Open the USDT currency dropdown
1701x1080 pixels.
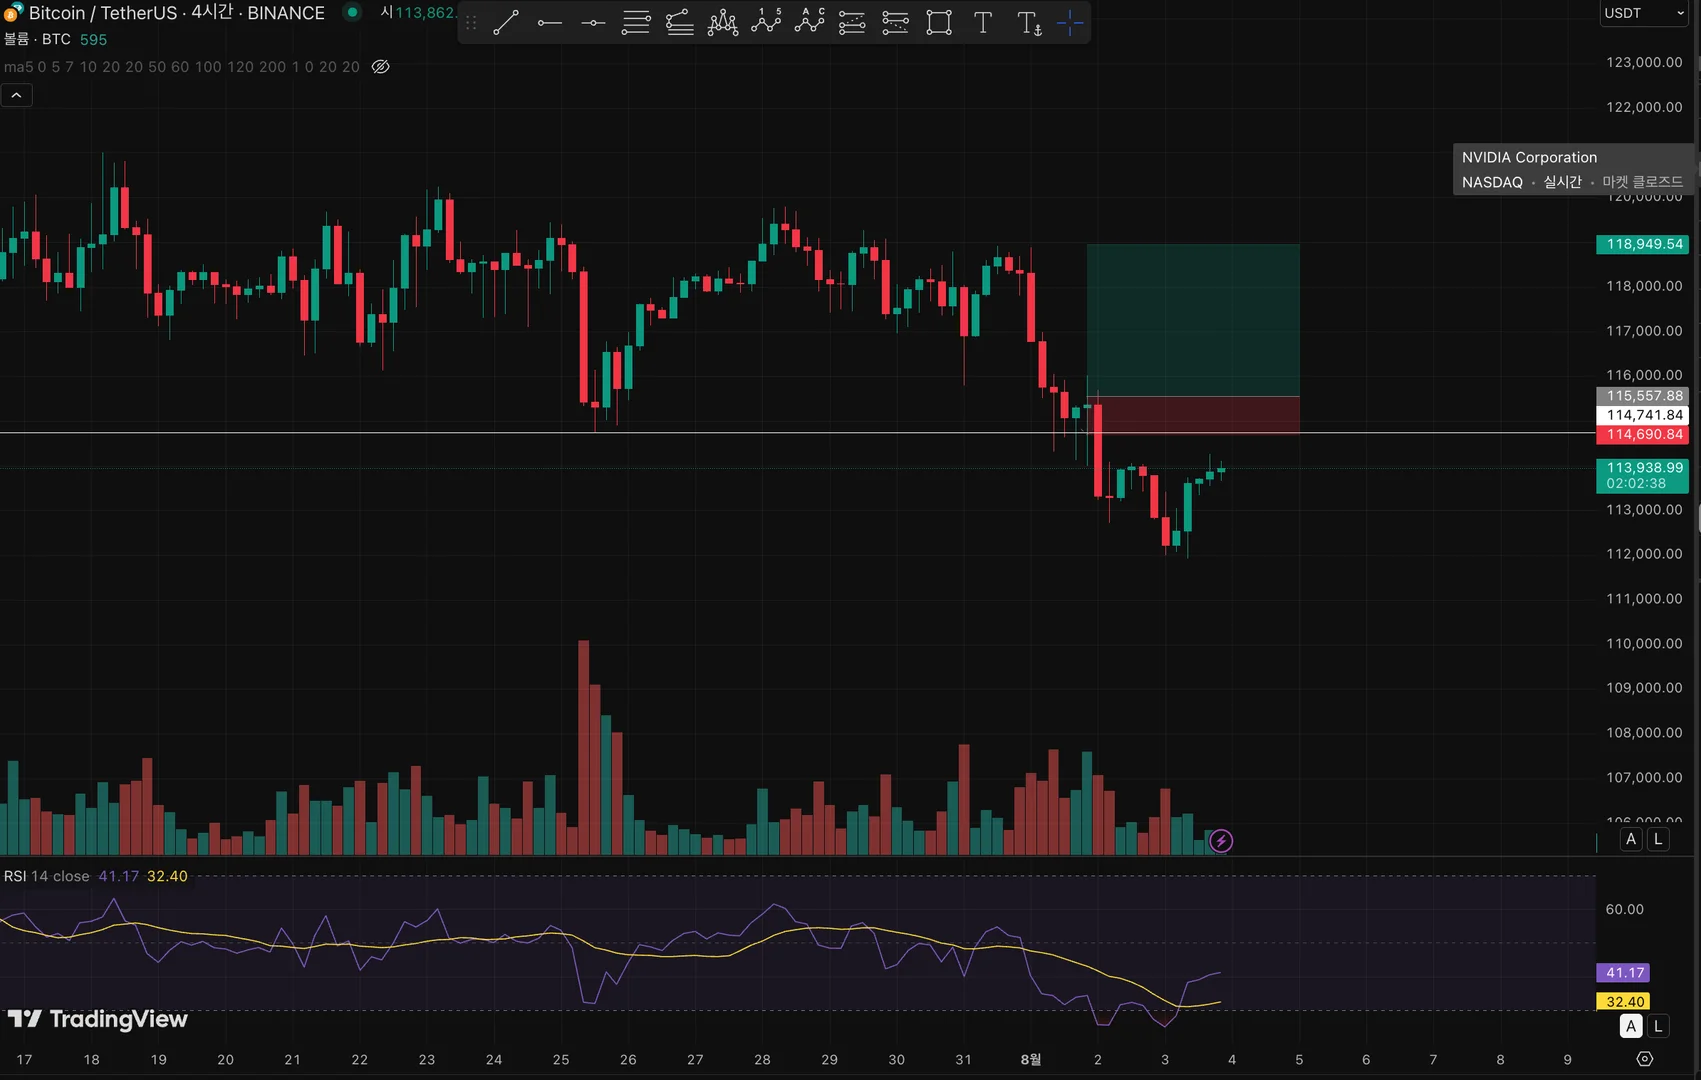coord(1645,13)
